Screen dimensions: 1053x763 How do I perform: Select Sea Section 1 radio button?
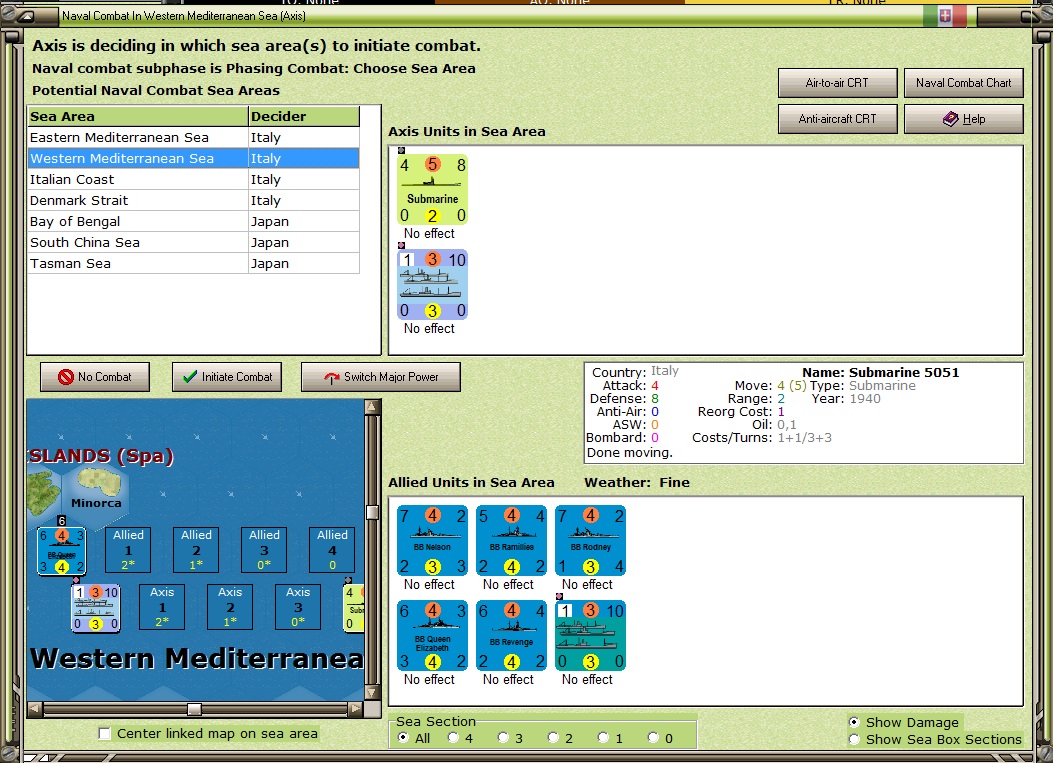pos(604,737)
